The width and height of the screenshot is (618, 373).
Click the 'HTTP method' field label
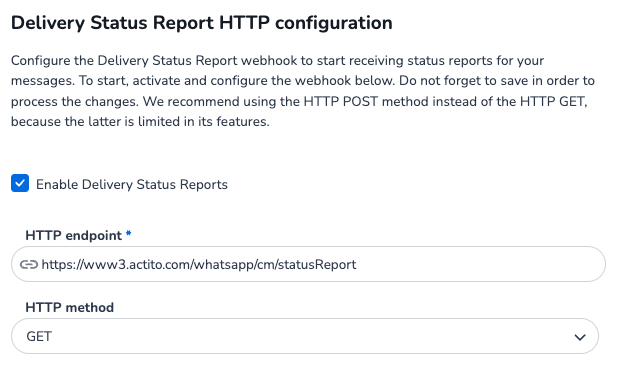69,307
